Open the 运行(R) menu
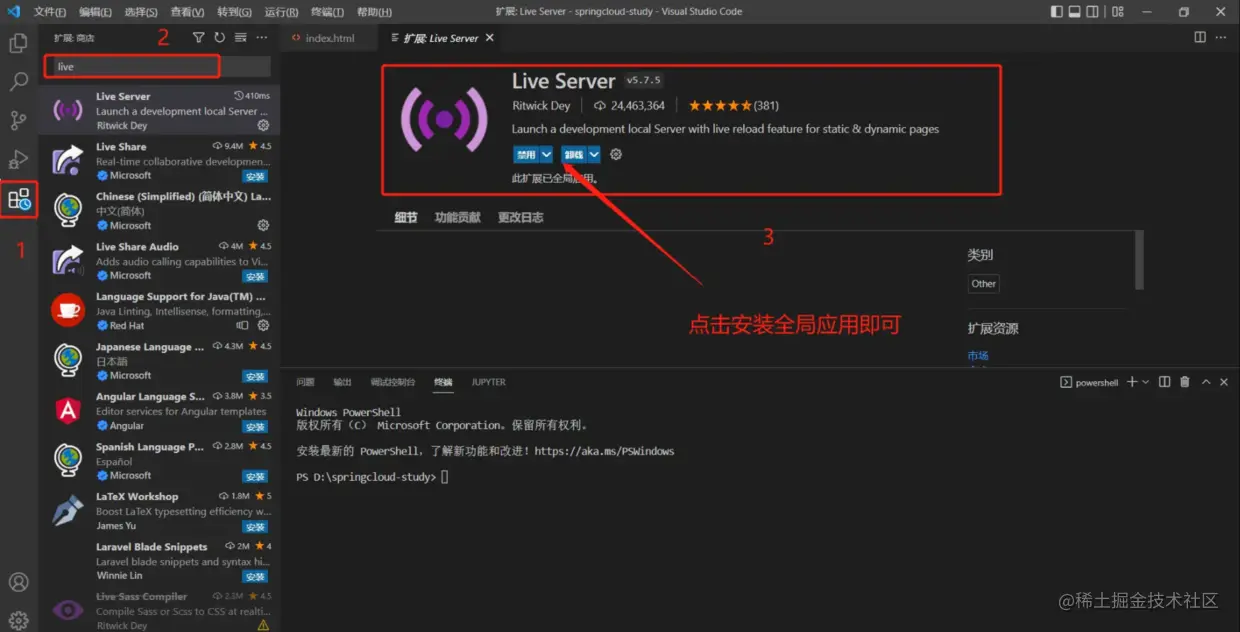Viewport: 1240px width, 632px height. (x=281, y=12)
